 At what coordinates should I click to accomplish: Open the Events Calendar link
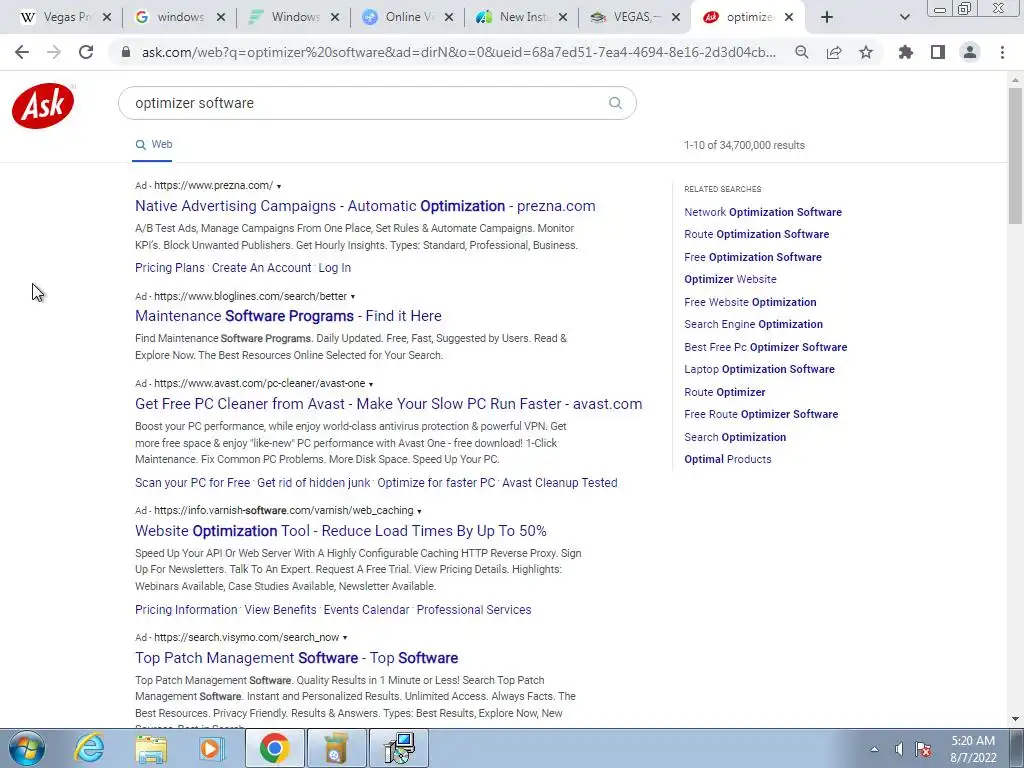coord(366,610)
